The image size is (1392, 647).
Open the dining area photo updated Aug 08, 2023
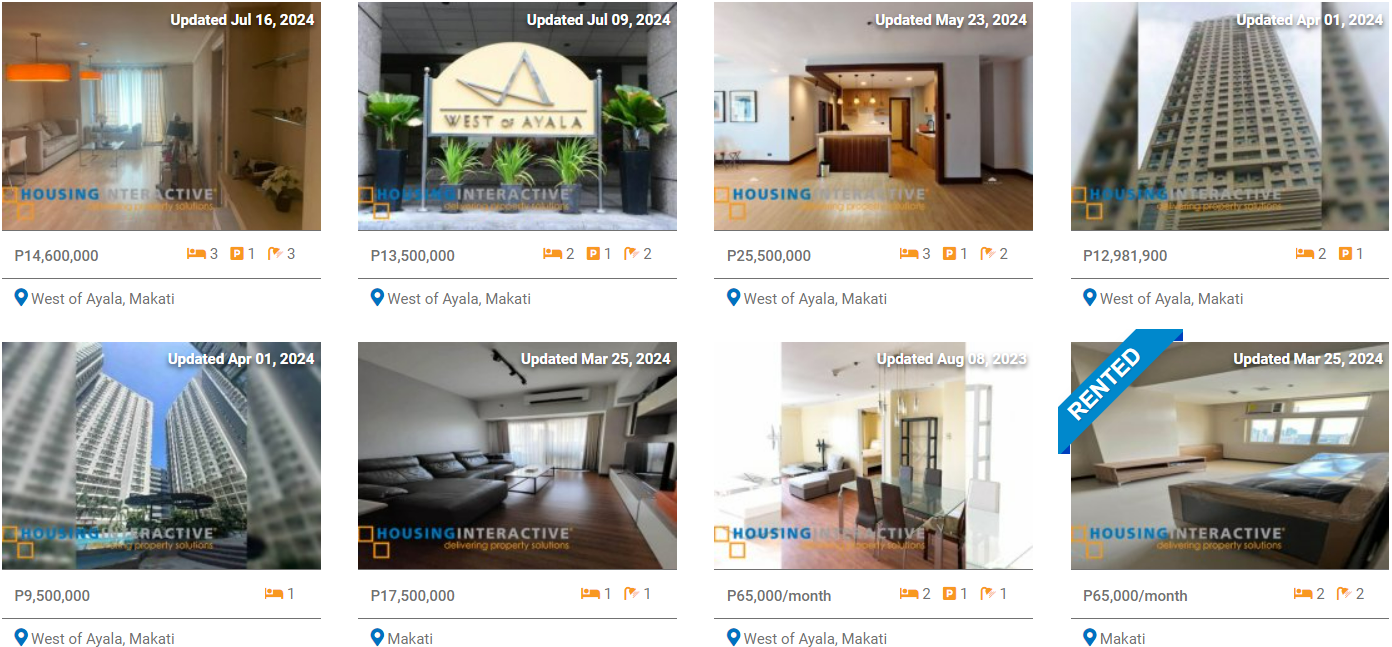pyautogui.click(x=873, y=456)
